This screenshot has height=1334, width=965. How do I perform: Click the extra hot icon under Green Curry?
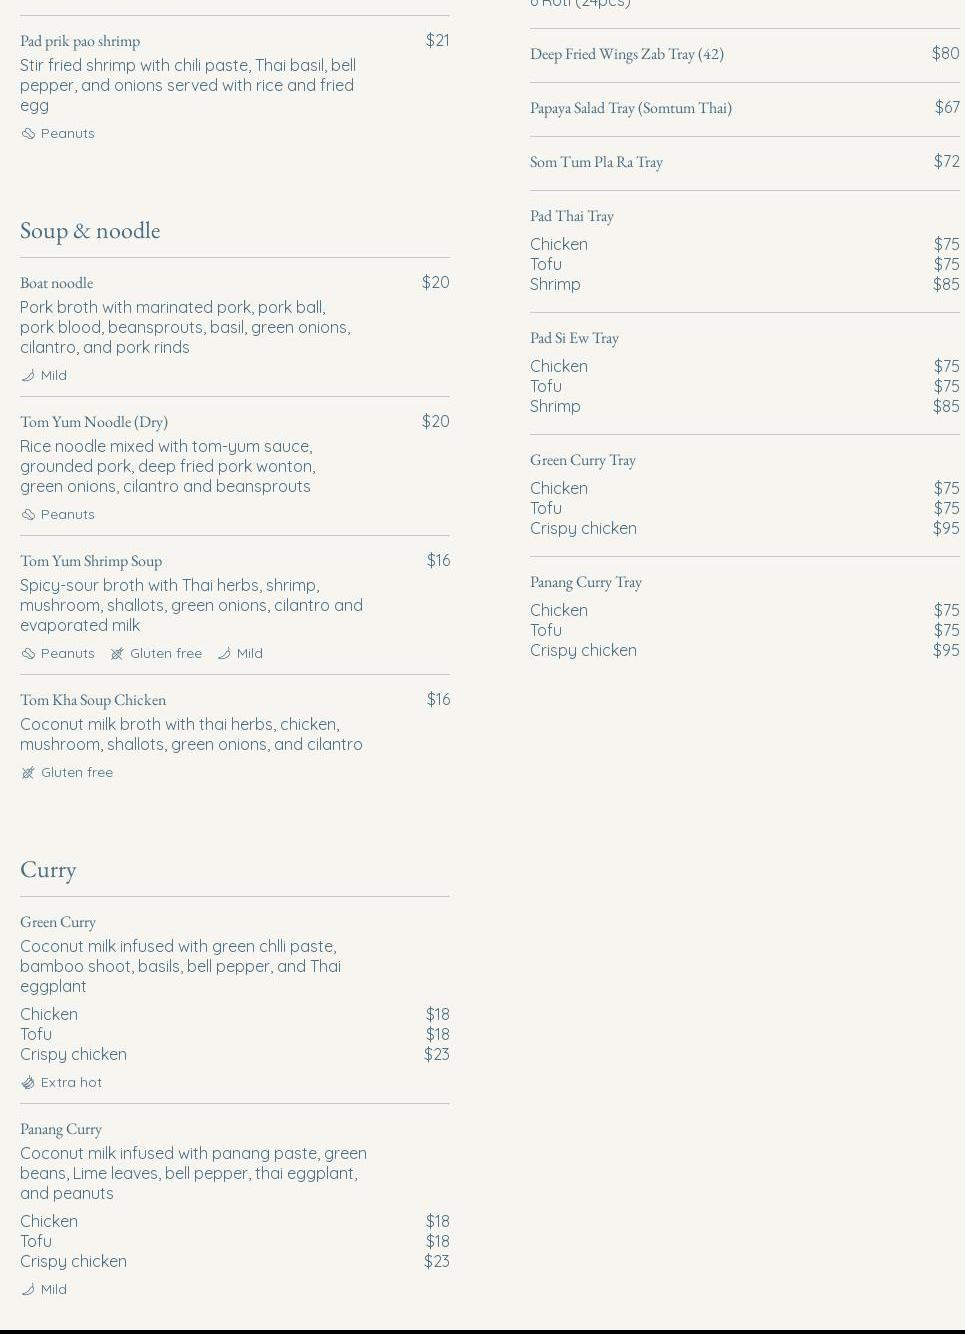[28, 1082]
